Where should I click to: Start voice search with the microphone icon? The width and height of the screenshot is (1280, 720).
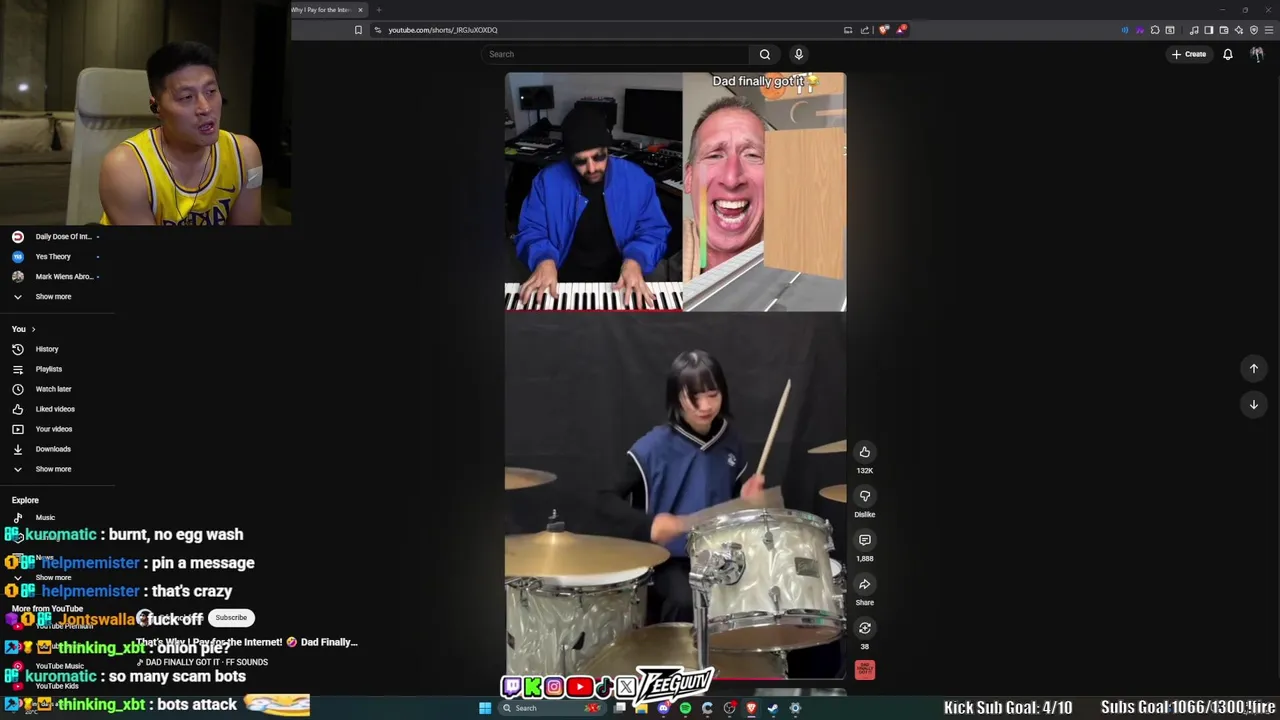pos(798,54)
